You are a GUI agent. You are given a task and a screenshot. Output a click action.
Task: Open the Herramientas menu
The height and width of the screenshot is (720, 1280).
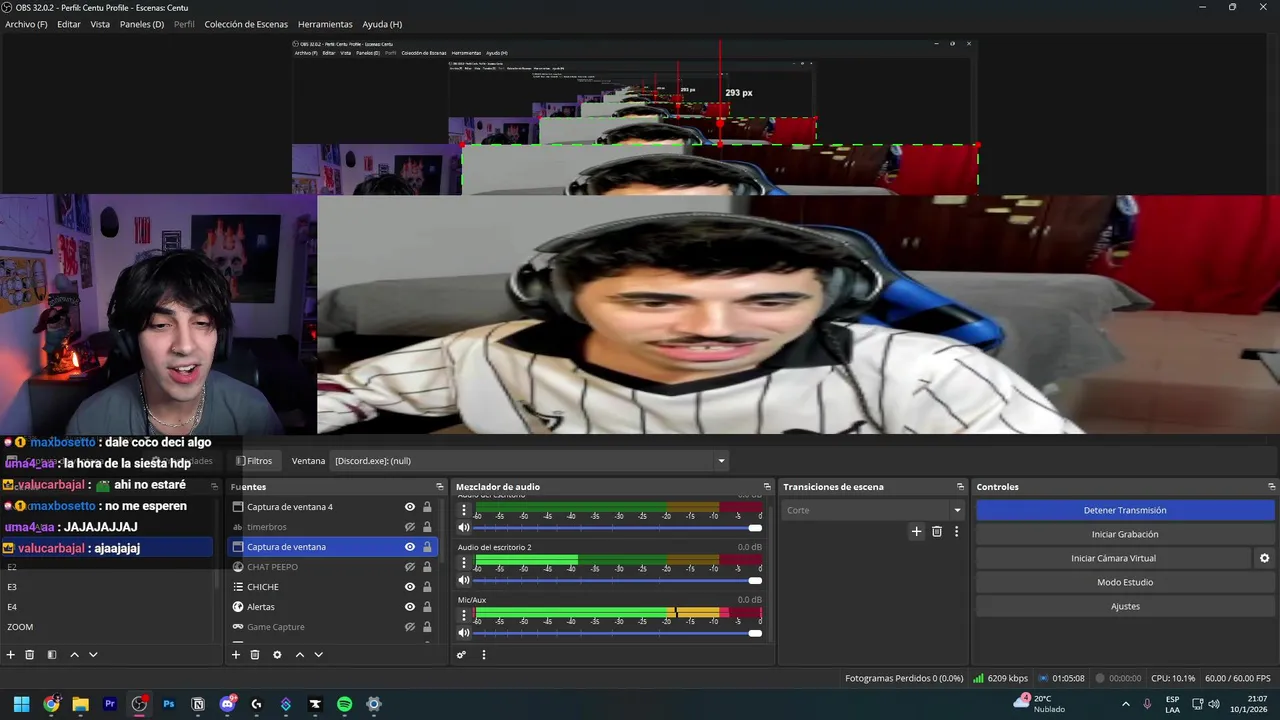[325, 24]
